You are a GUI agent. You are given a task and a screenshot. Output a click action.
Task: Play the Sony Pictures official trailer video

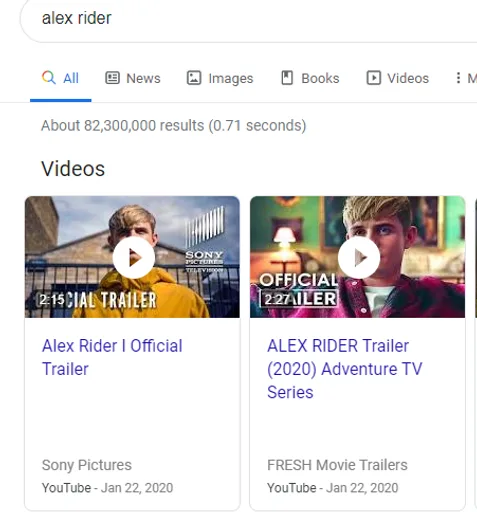pos(134,258)
